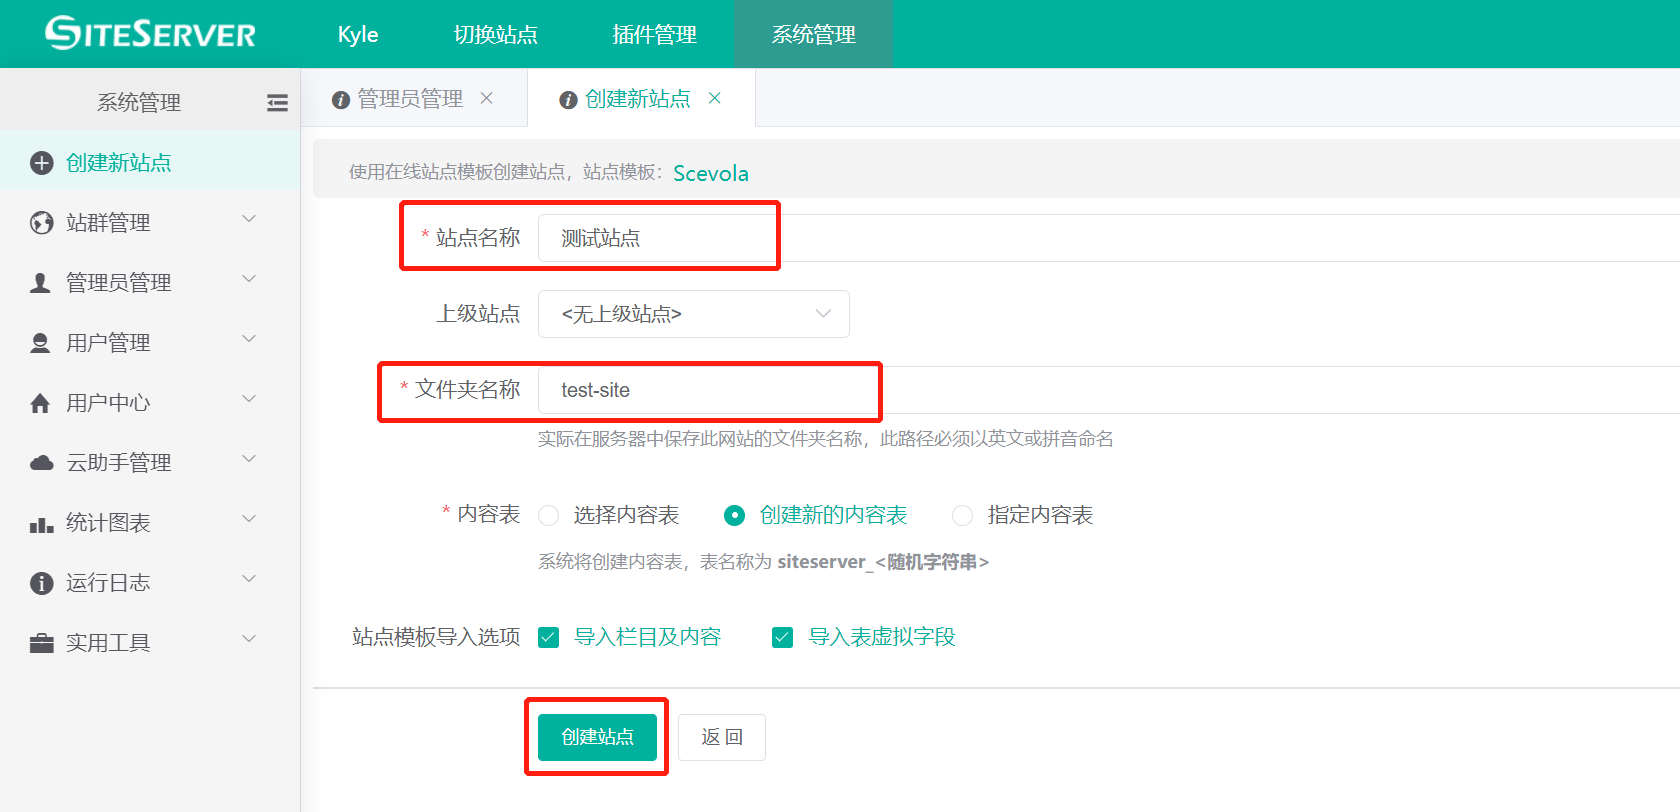Click the briefcase icon for 实用工具

pyautogui.click(x=41, y=643)
